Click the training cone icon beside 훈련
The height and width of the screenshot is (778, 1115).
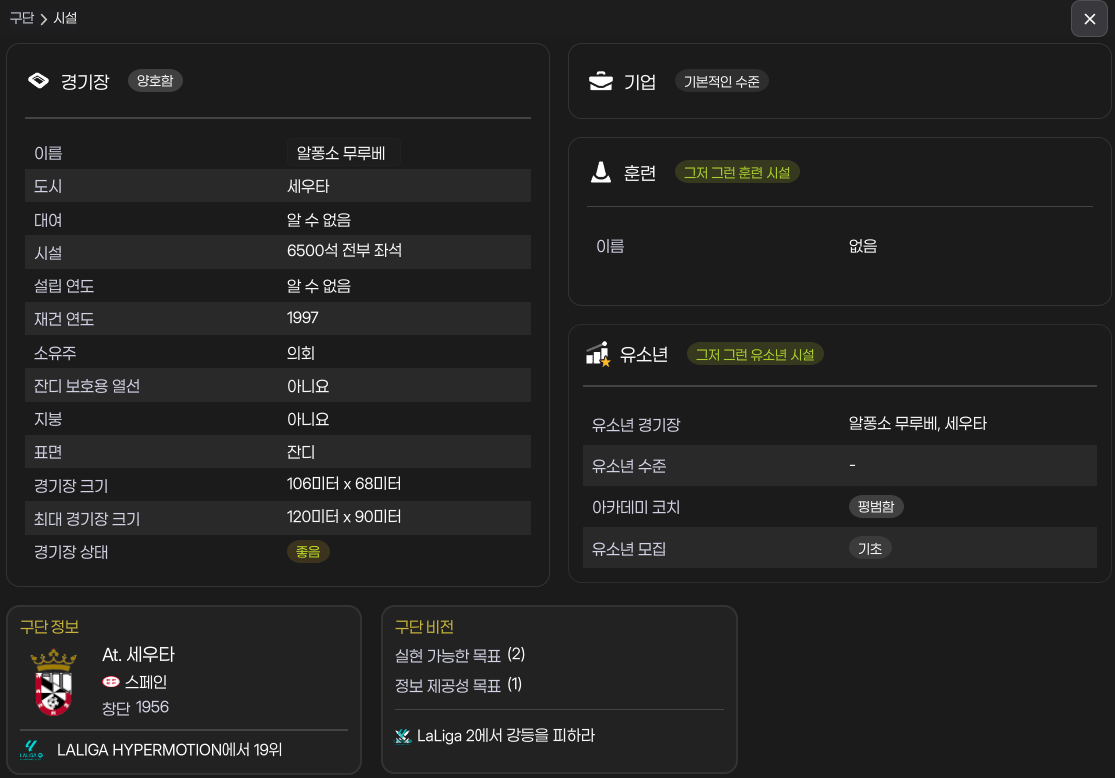601,172
